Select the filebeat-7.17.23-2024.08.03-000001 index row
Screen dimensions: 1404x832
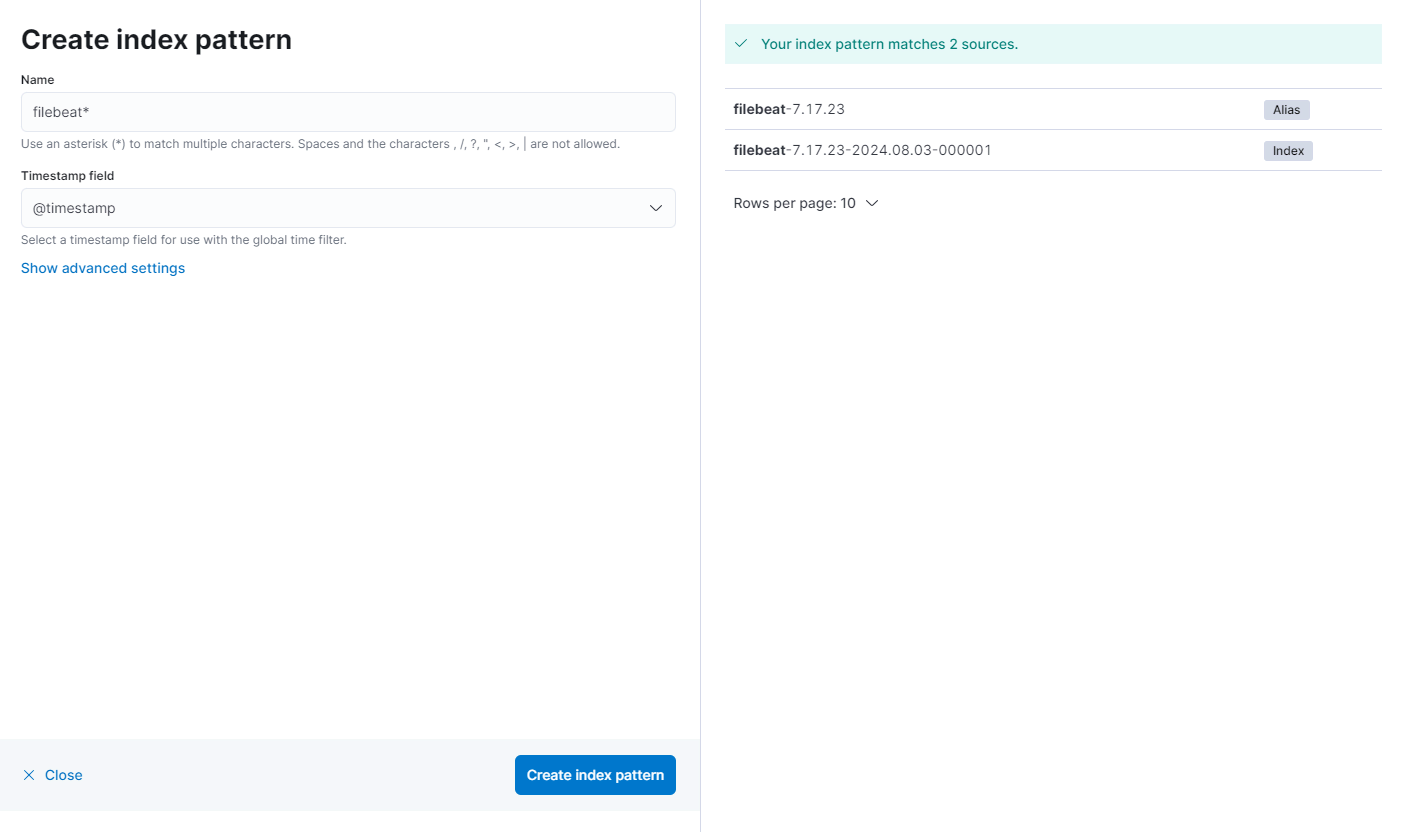click(862, 150)
